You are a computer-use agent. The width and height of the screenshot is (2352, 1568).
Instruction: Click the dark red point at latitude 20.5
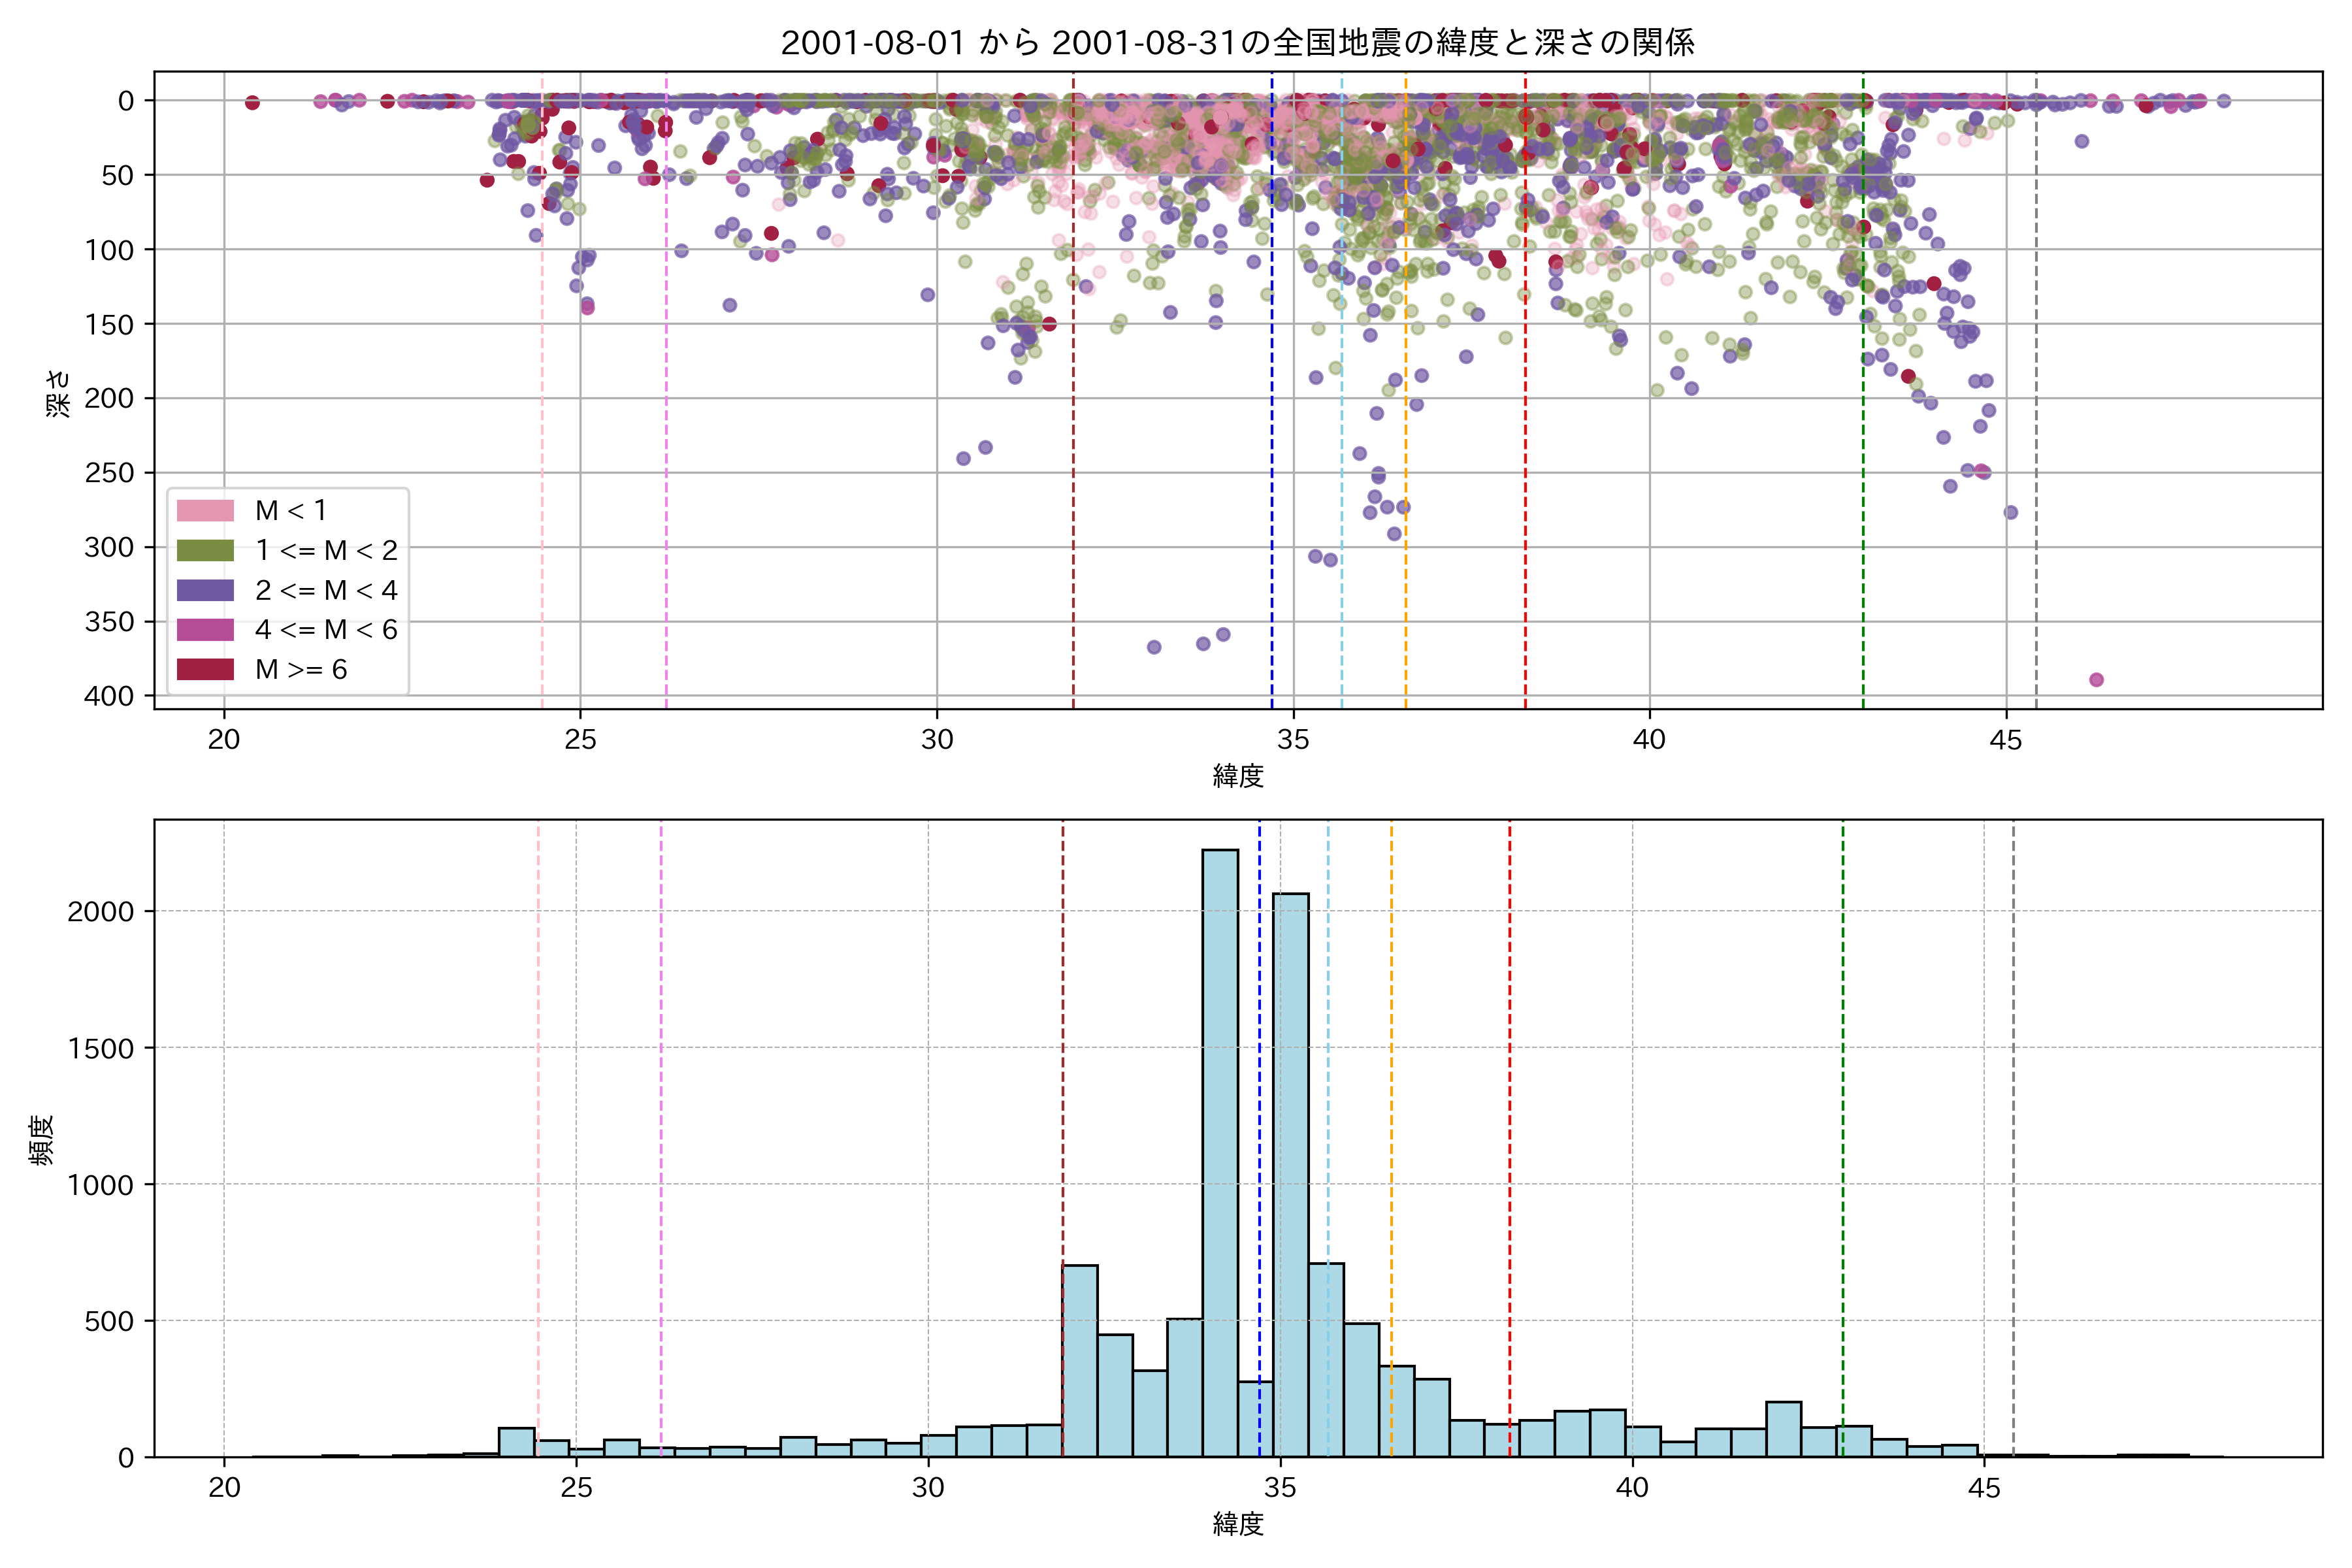[252, 103]
